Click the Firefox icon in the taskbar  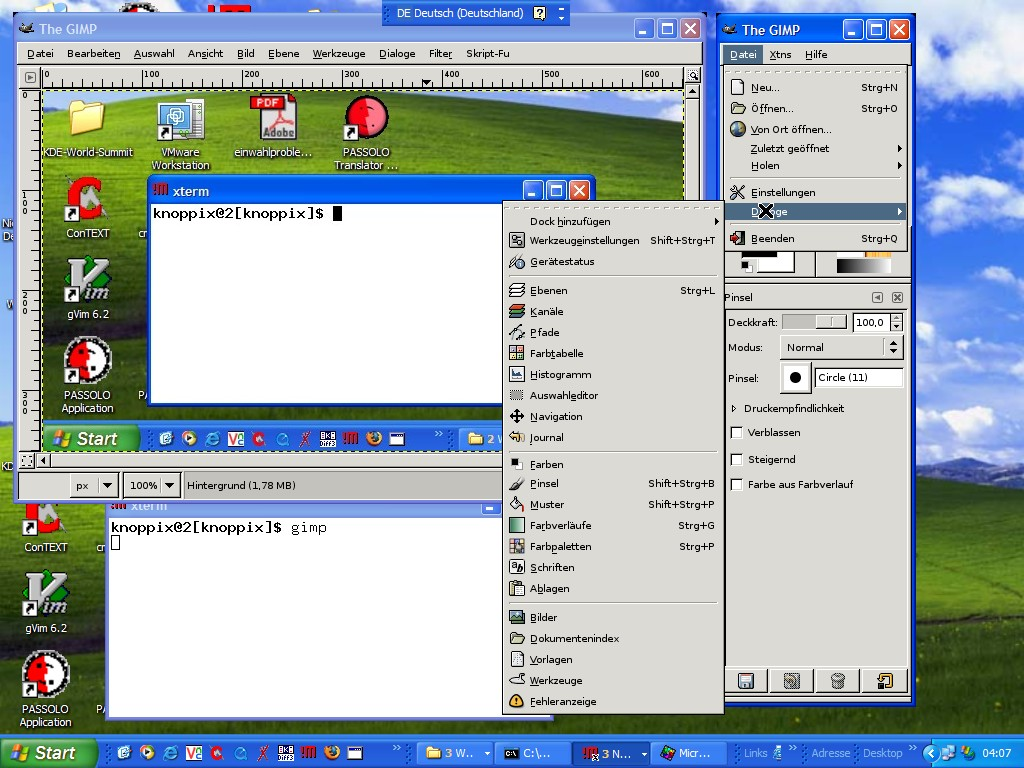[332, 753]
